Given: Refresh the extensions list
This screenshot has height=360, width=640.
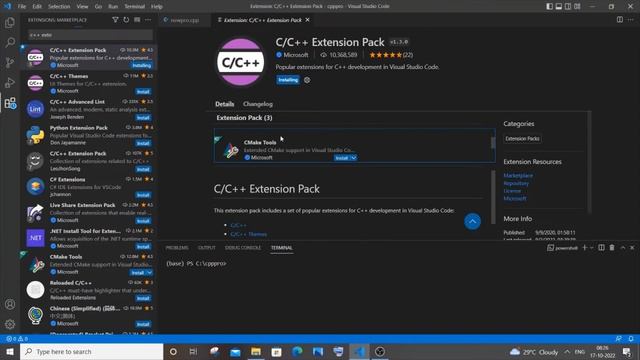Looking at the screenshot, I should tap(126, 20).
